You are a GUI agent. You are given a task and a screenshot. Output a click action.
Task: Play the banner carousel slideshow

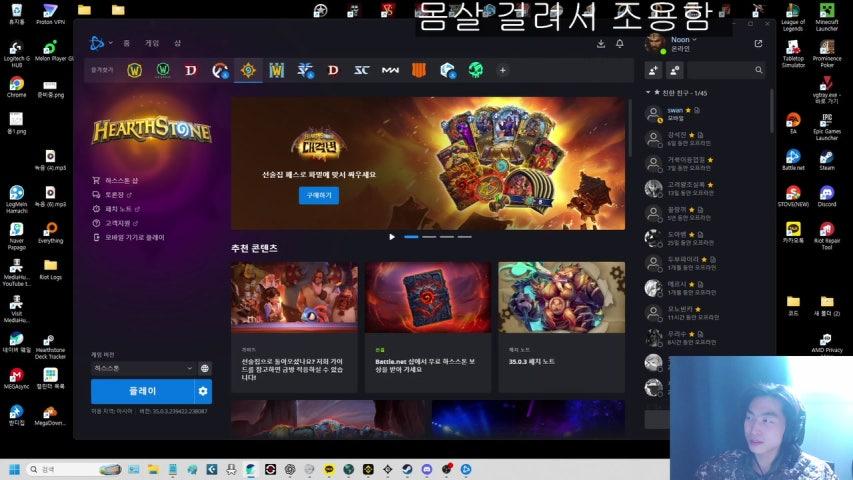(x=392, y=237)
